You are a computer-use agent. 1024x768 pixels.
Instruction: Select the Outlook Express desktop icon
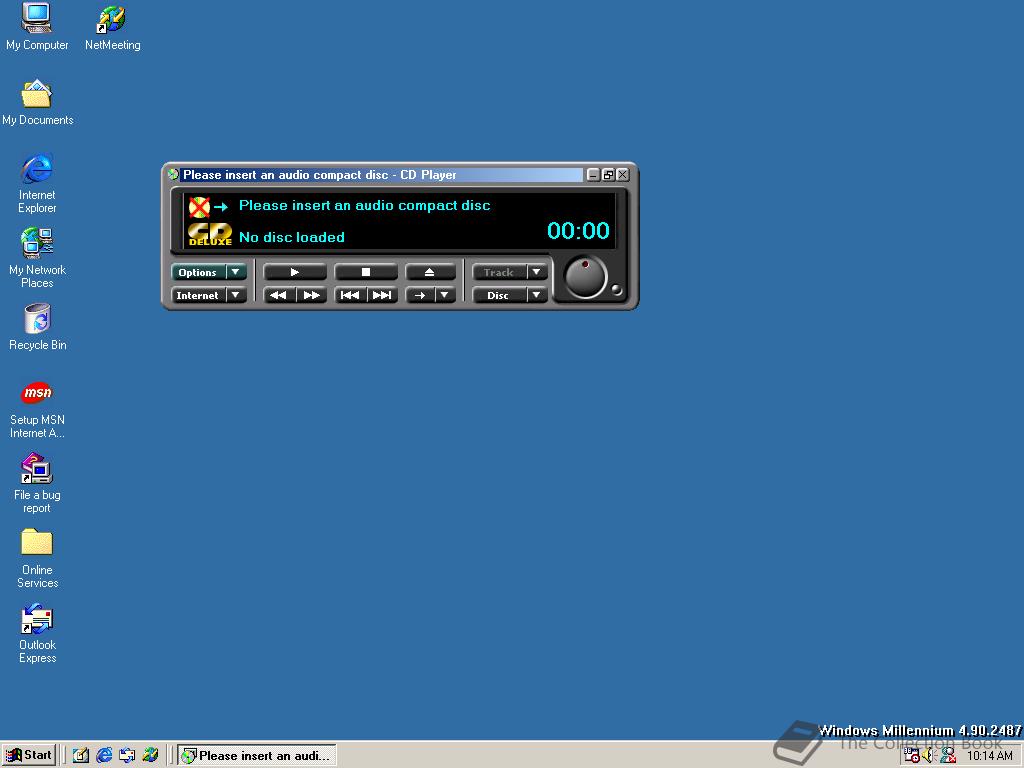pyautogui.click(x=37, y=634)
